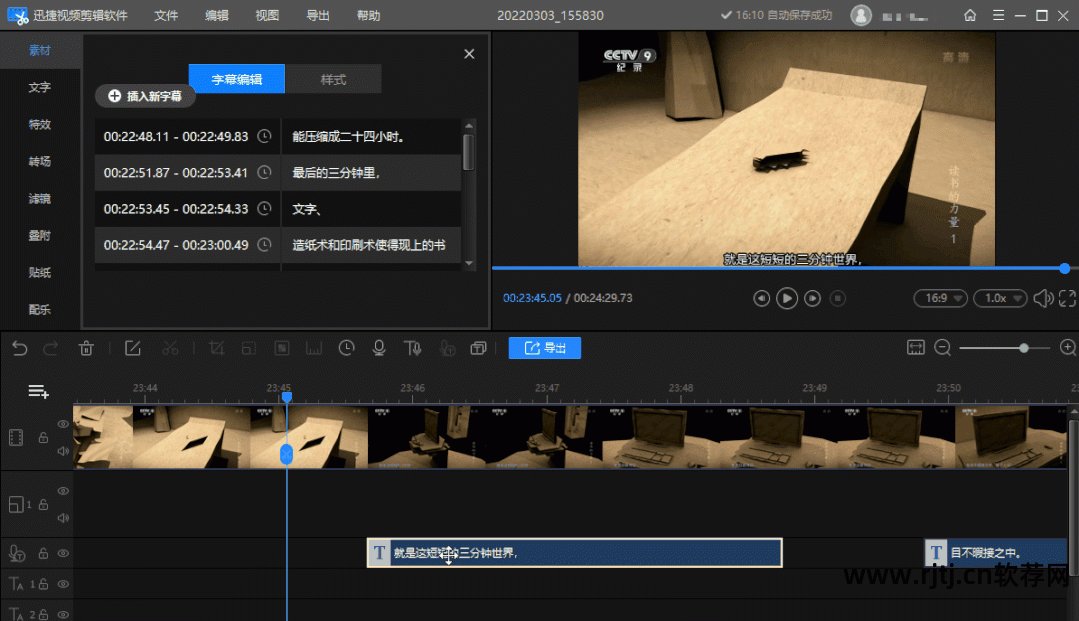Click the preview progress bar handle
Image resolution: width=1079 pixels, height=621 pixels.
tap(1065, 268)
